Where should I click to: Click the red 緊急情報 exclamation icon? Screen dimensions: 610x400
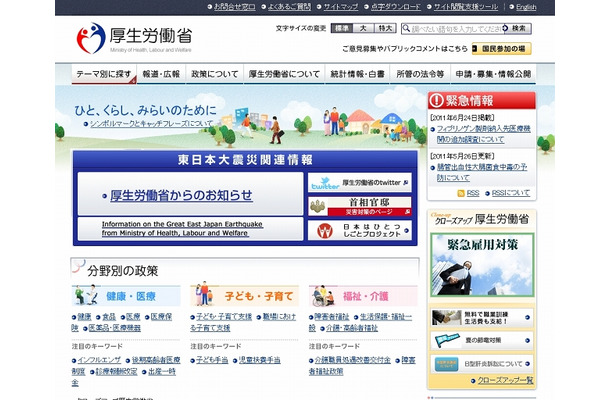[436, 100]
